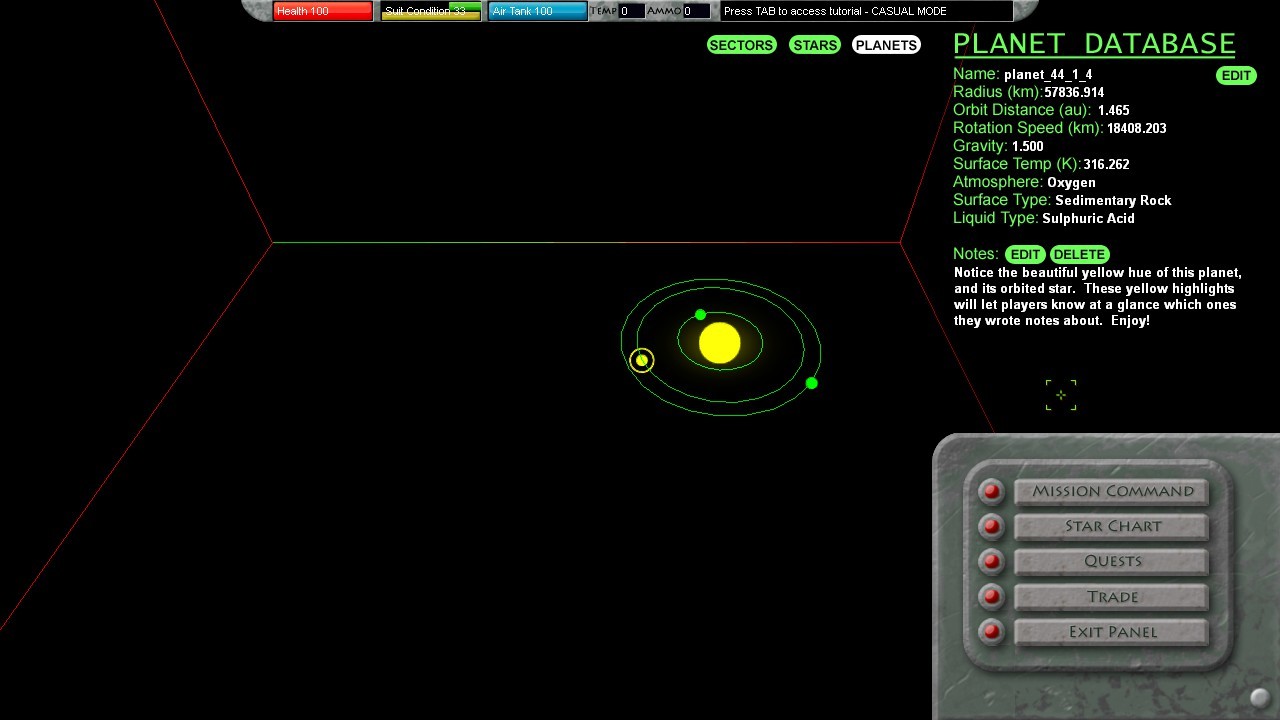Click the red Health 100 bar

pyautogui.click(x=322, y=11)
